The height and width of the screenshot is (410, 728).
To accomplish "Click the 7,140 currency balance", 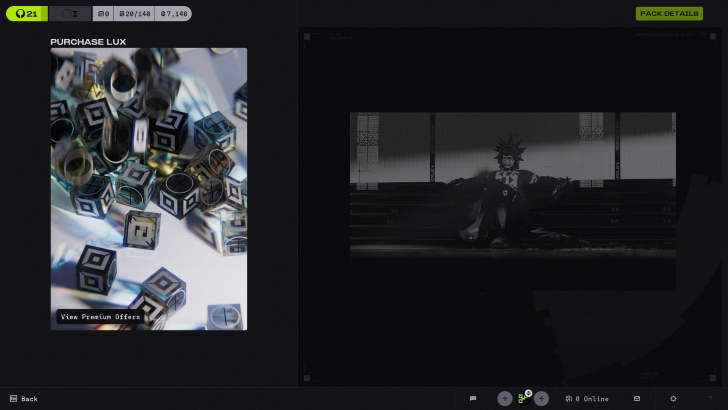I will click(x=173, y=14).
